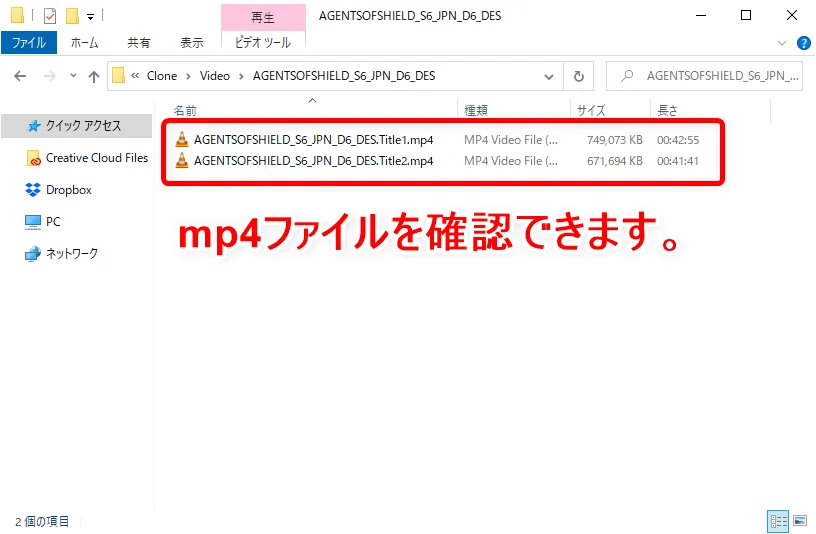Screen dimensions: 816x534
Task: Click the 671,694 KB size cell
Action: coord(615,161)
